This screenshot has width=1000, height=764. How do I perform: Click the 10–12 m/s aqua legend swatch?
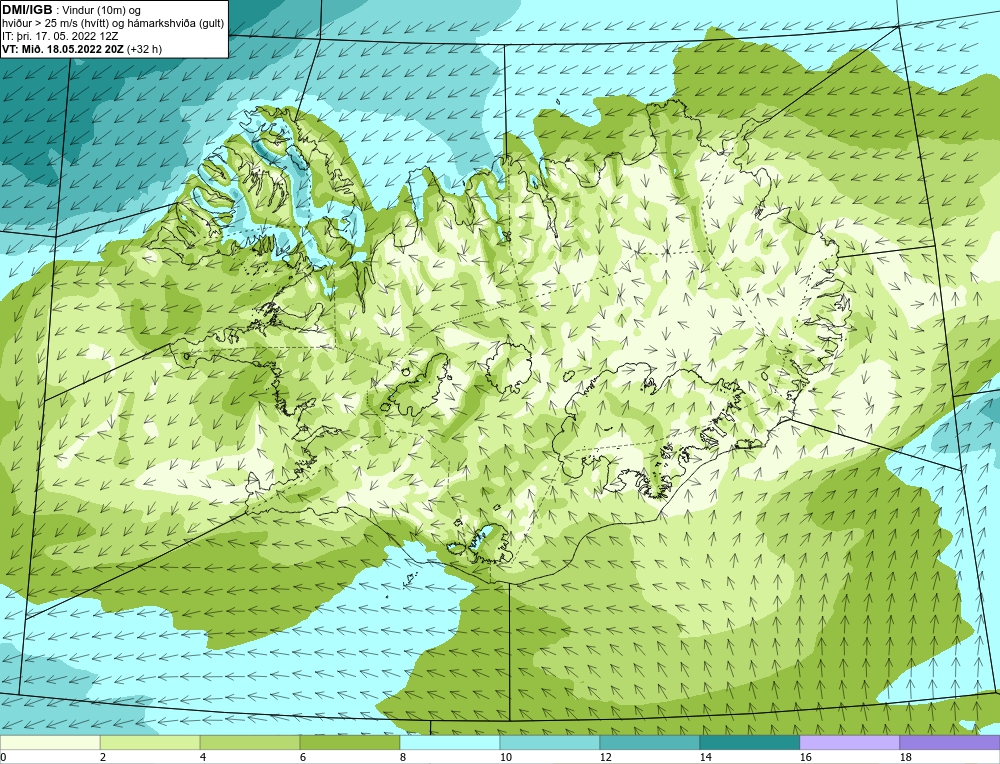550,742
